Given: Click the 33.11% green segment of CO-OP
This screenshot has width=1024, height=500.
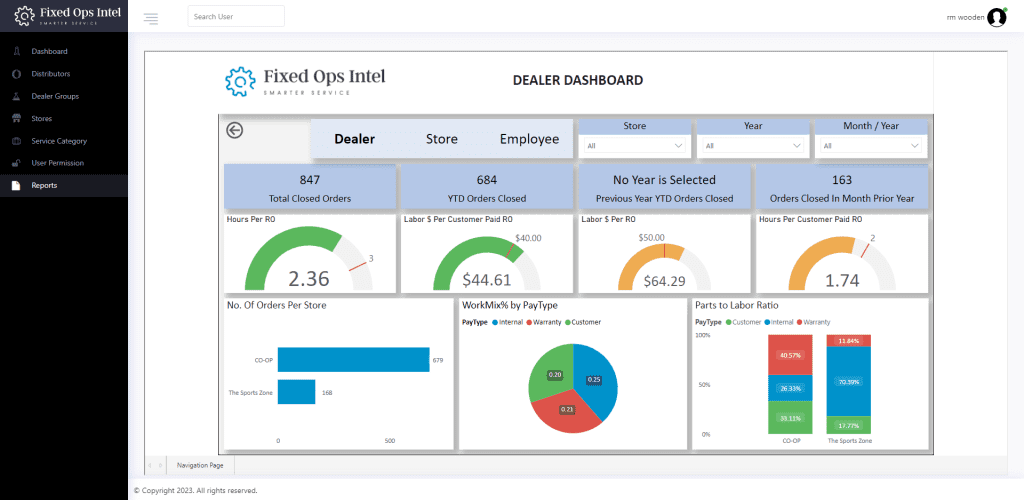Looking at the screenshot, I should click(790, 418).
